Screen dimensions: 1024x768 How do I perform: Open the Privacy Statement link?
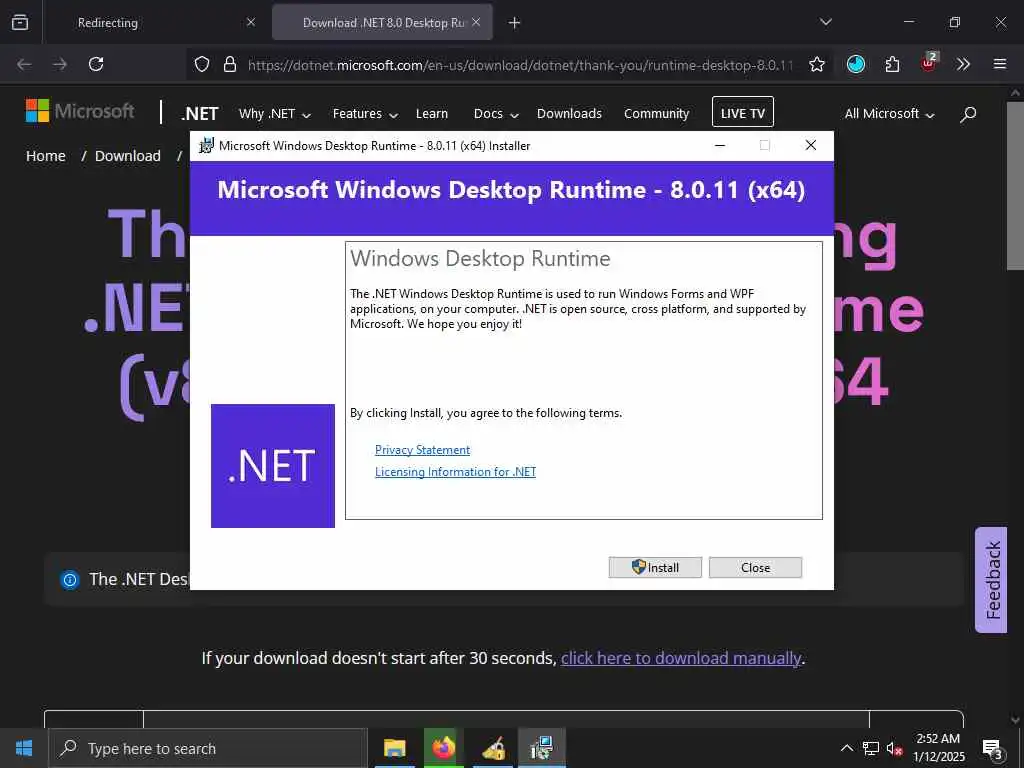point(423,450)
